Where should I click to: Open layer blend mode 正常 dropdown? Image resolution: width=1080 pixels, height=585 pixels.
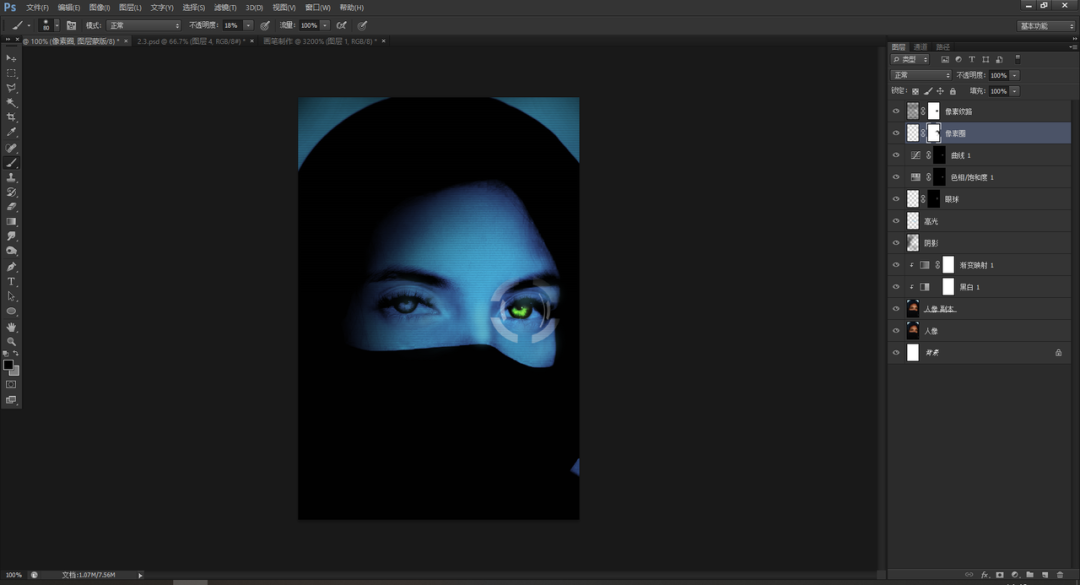coord(921,75)
